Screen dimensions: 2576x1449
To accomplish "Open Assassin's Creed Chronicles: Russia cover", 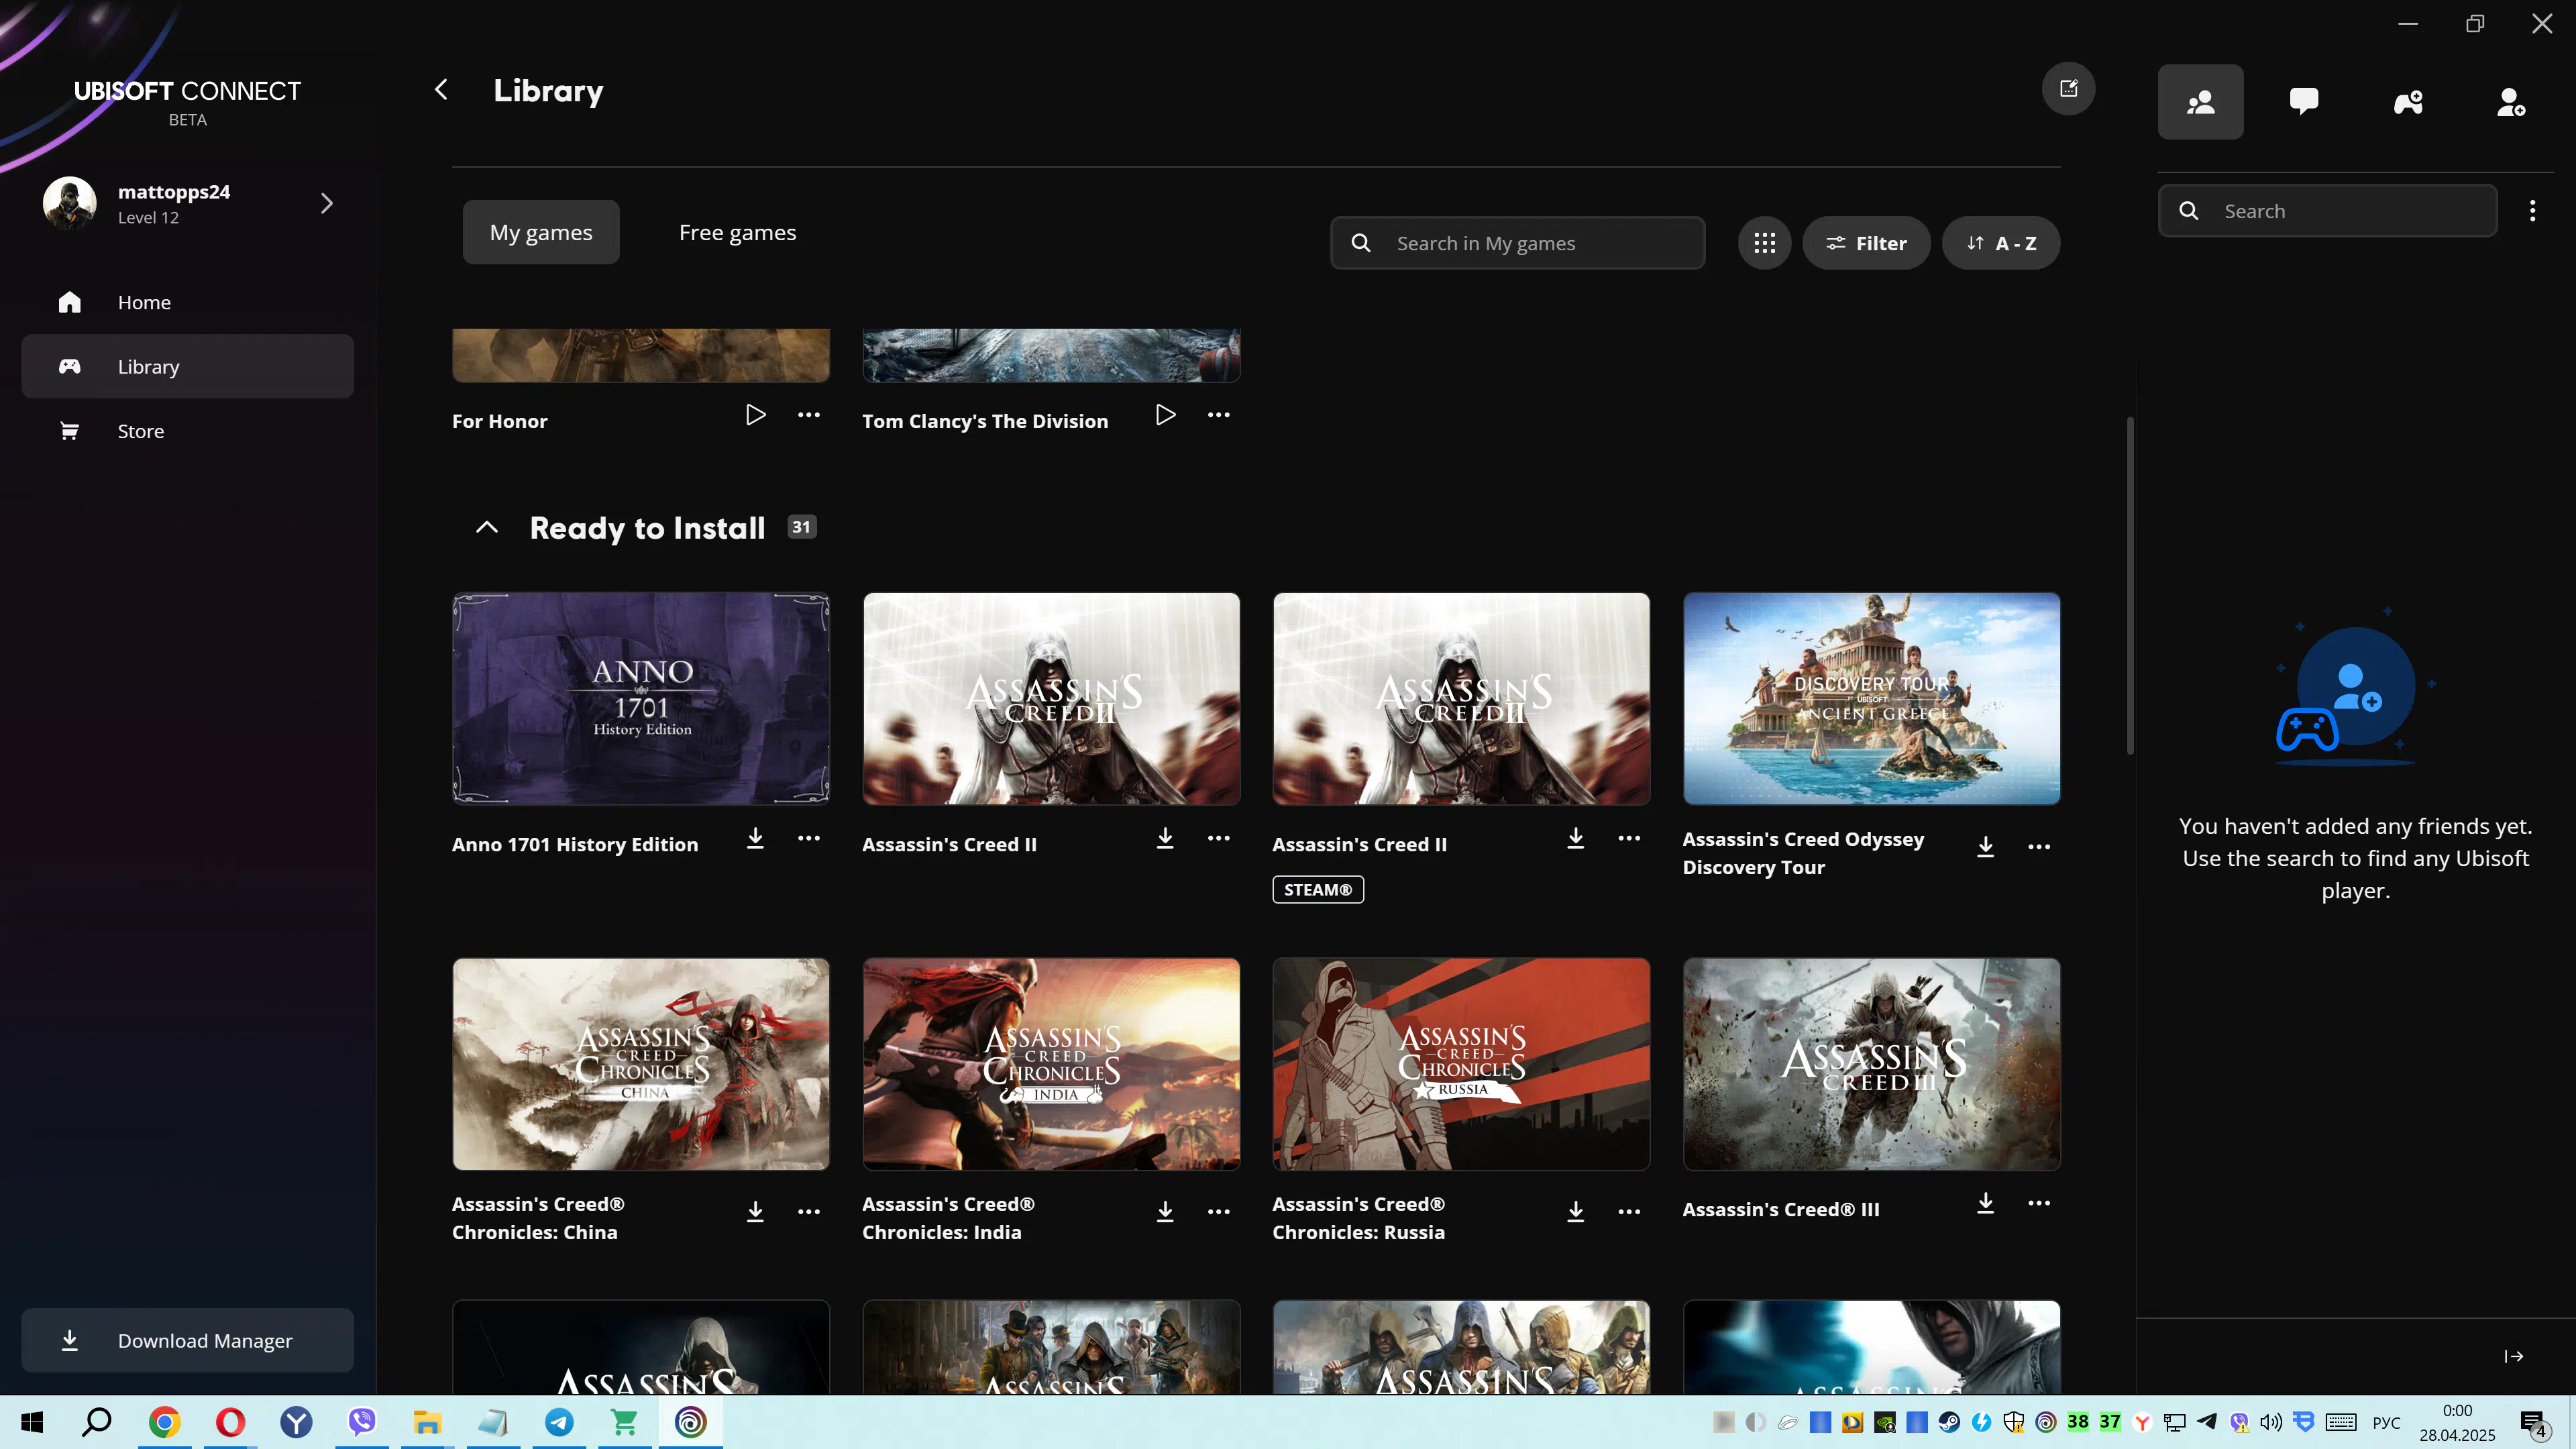I will pyautogui.click(x=1461, y=1064).
